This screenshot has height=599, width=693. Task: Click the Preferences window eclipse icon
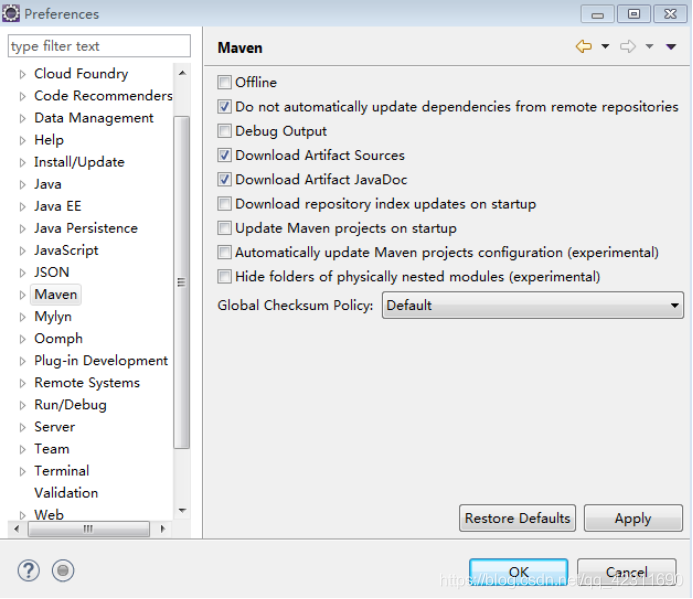[x=11, y=14]
